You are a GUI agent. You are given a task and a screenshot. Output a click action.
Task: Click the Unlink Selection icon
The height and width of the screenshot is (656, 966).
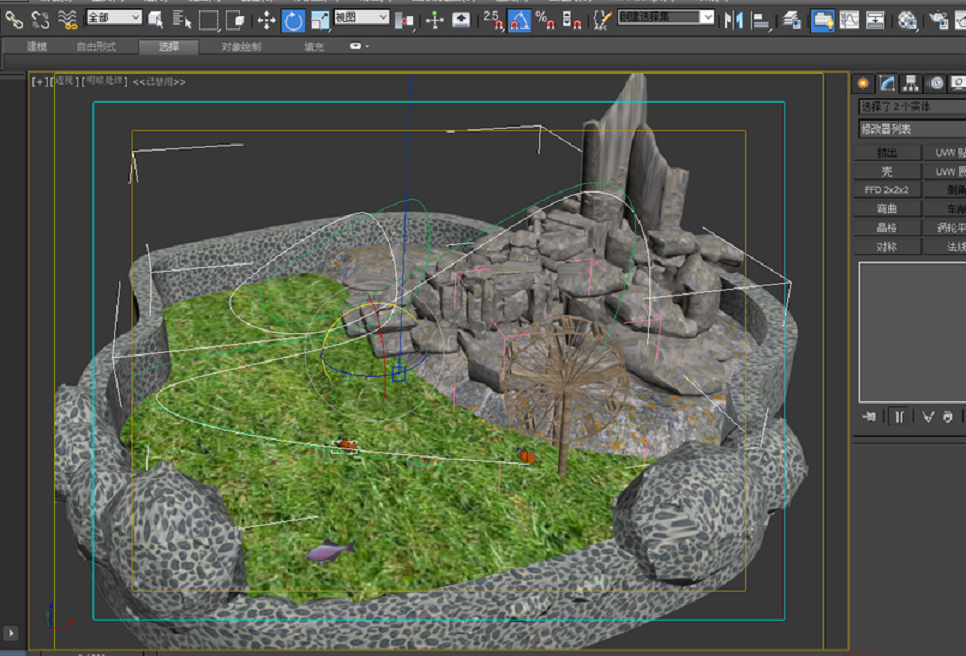(x=40, y=19)
